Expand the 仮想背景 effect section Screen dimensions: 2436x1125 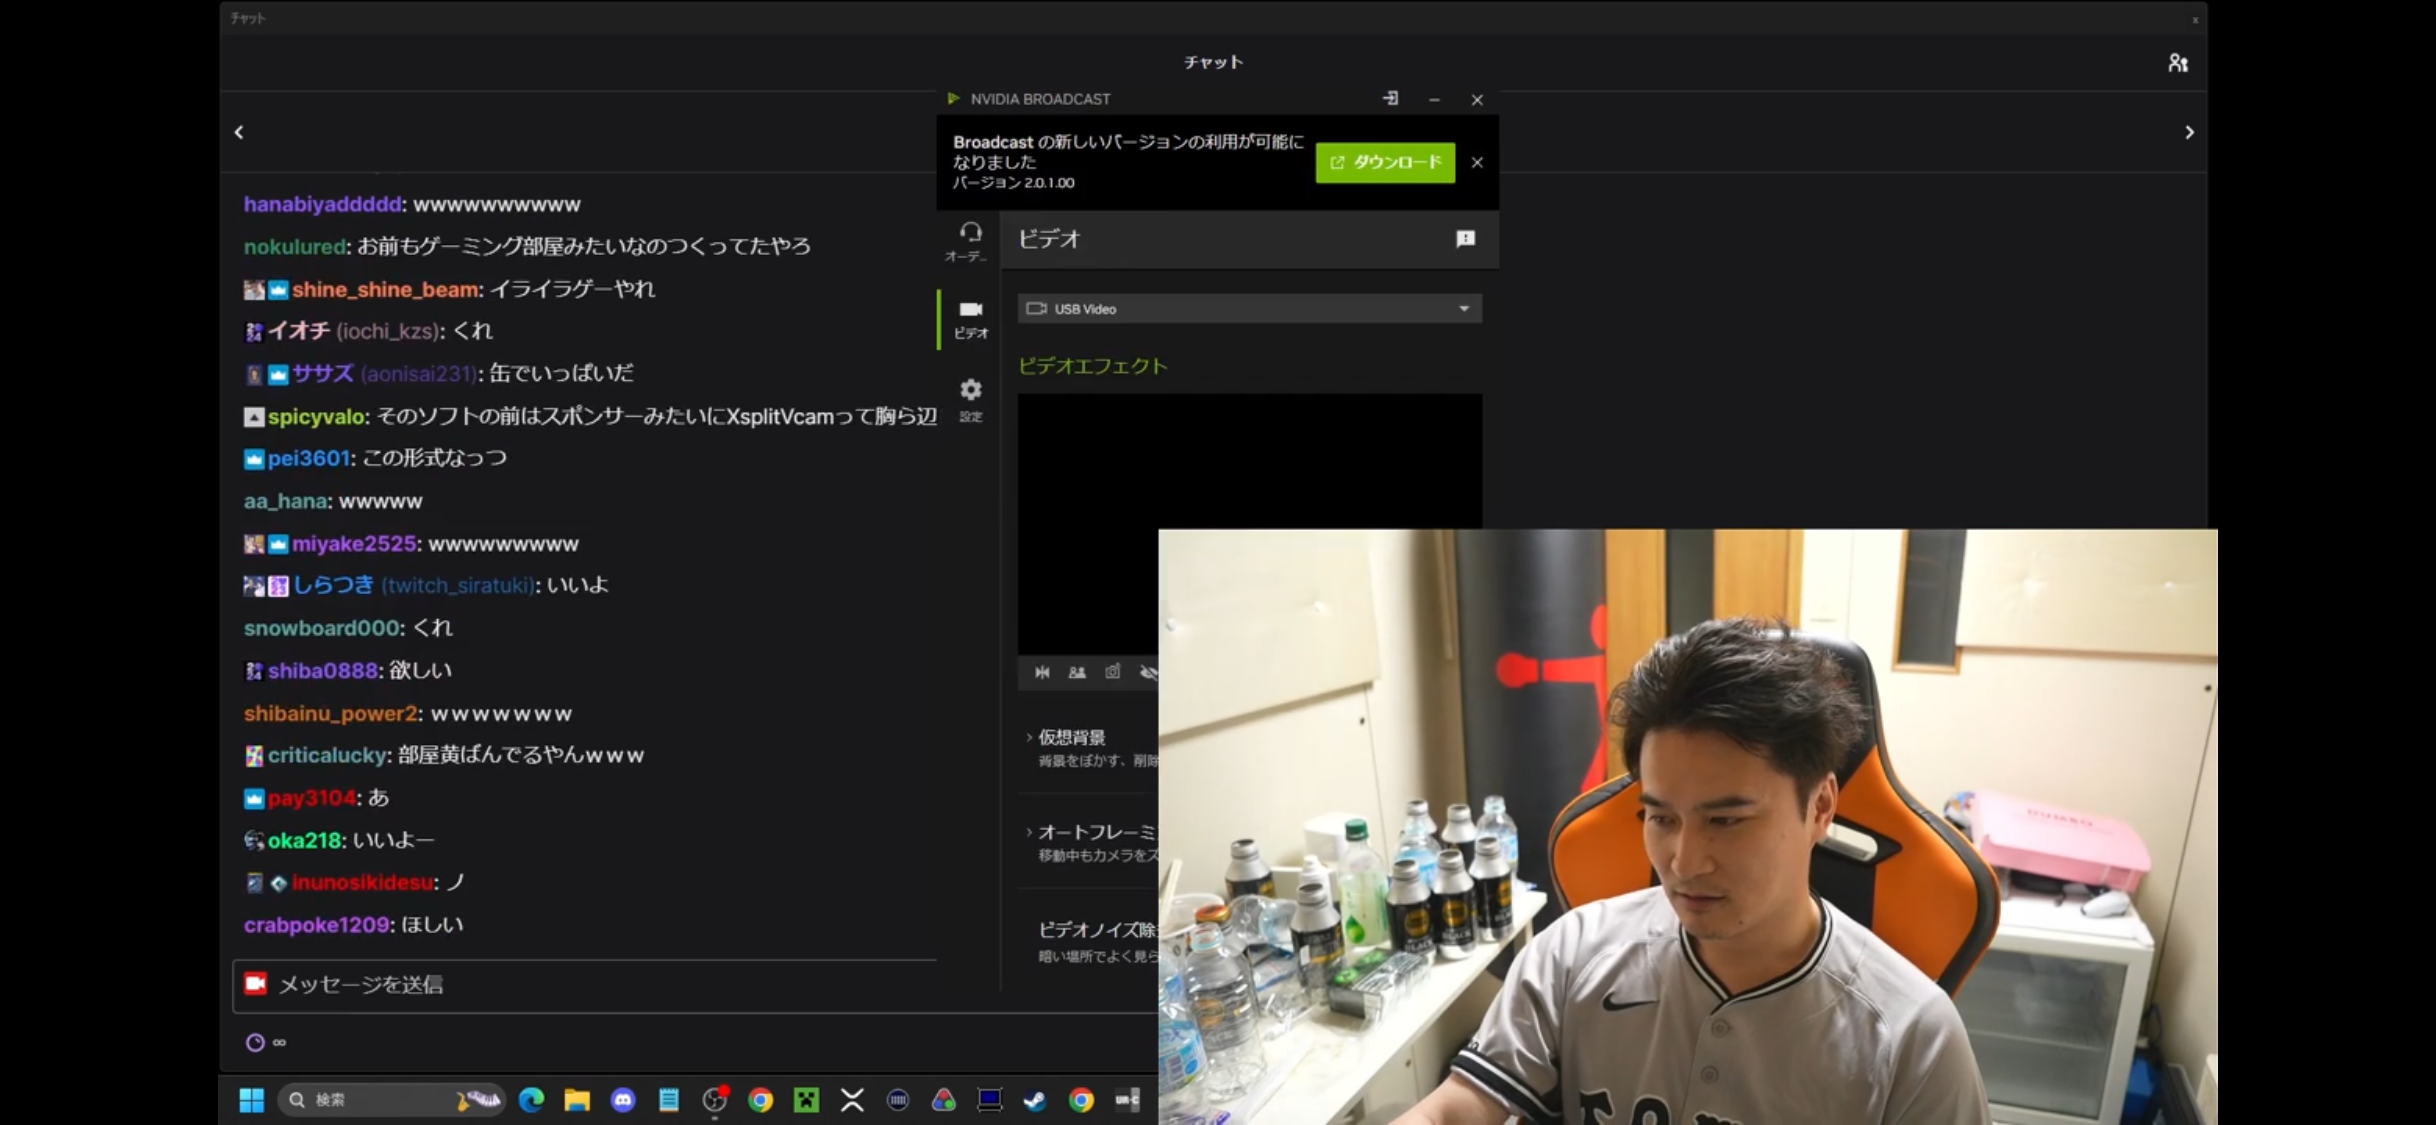1070,737
